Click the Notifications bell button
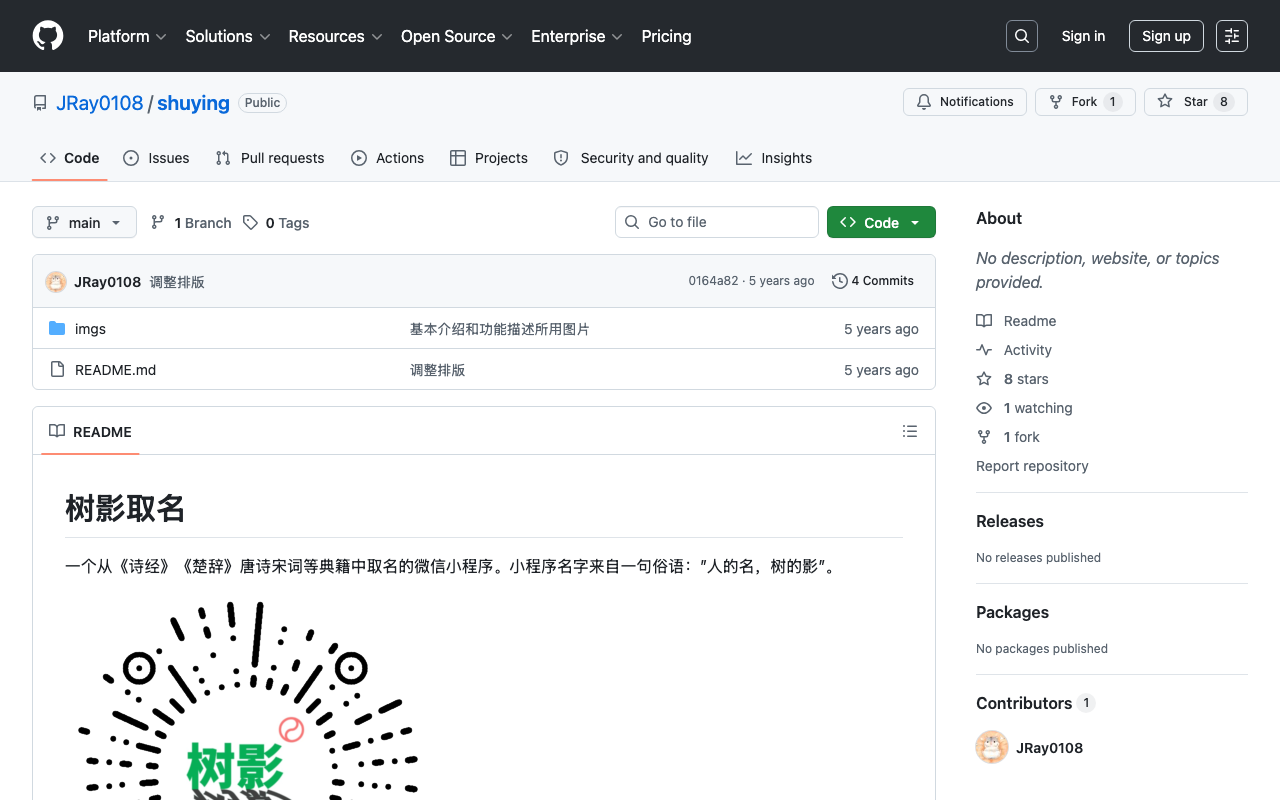Viewport: 1280px width, 800px height. coord(965,102)
